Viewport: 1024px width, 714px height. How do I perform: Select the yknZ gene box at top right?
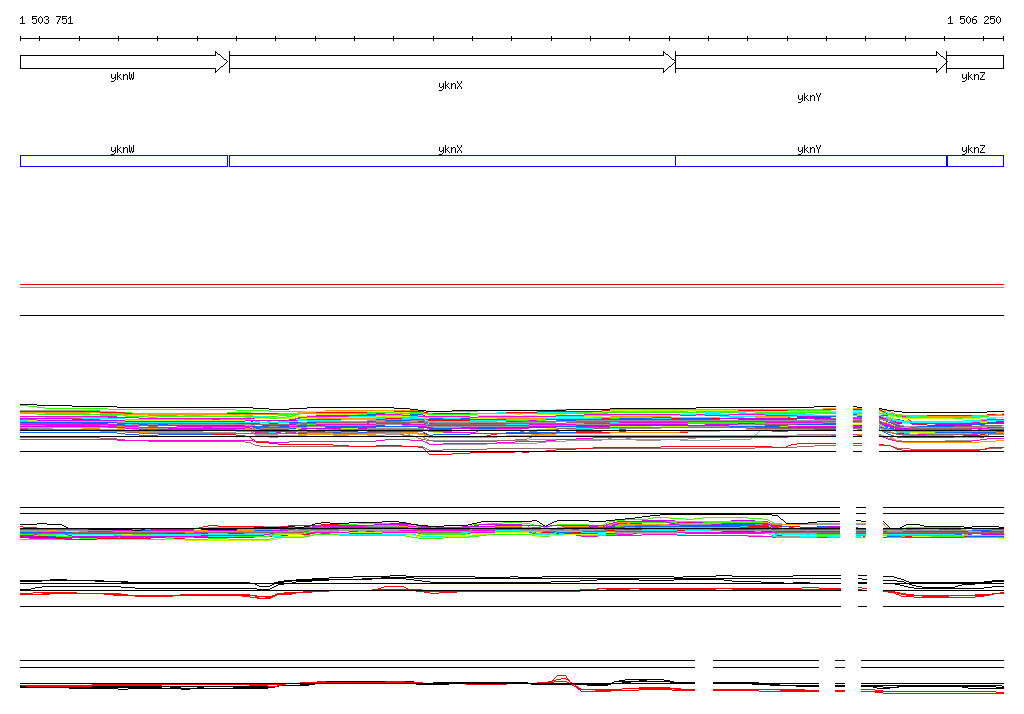pos(975,62)
